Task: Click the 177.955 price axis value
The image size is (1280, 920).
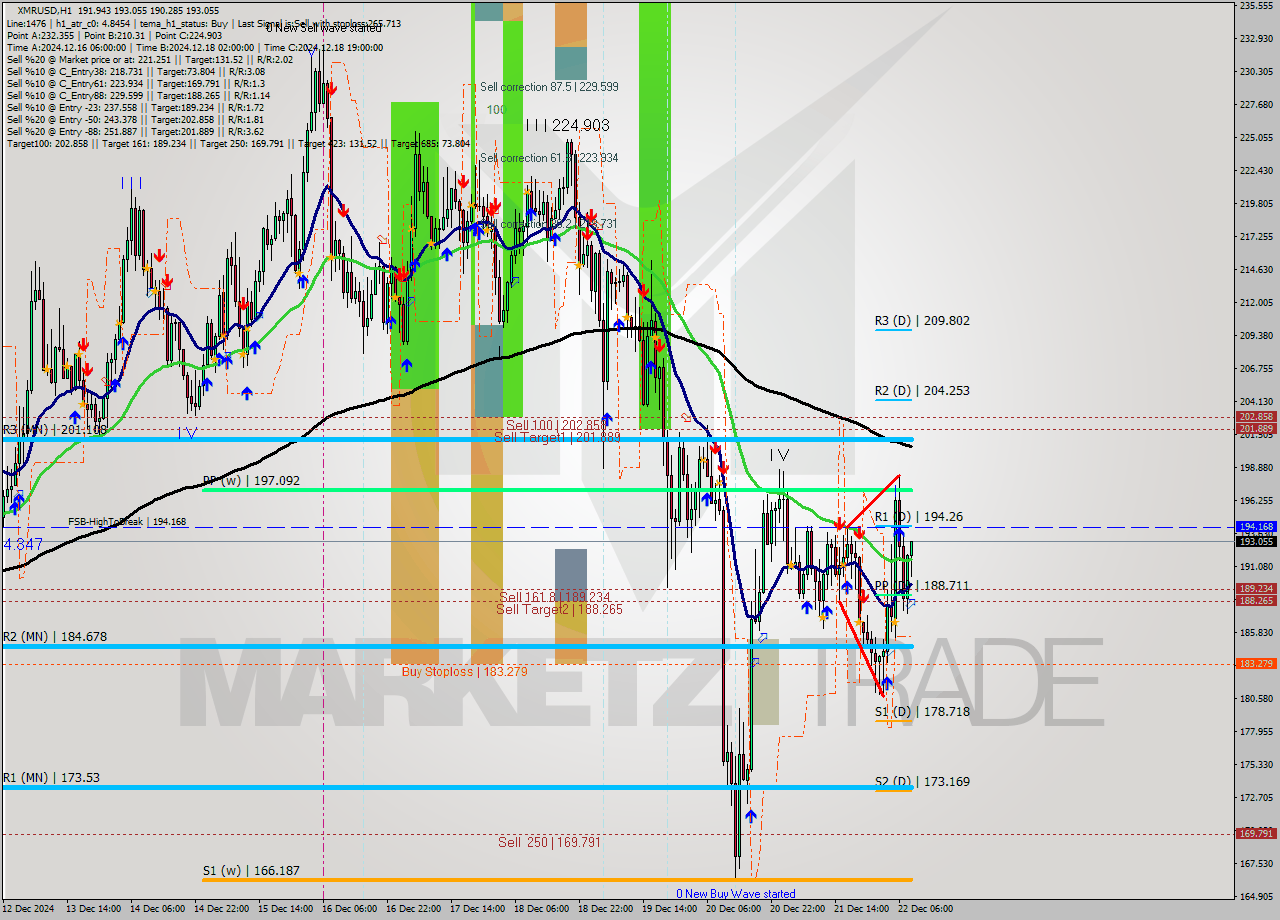Action: pos(1256,731)
